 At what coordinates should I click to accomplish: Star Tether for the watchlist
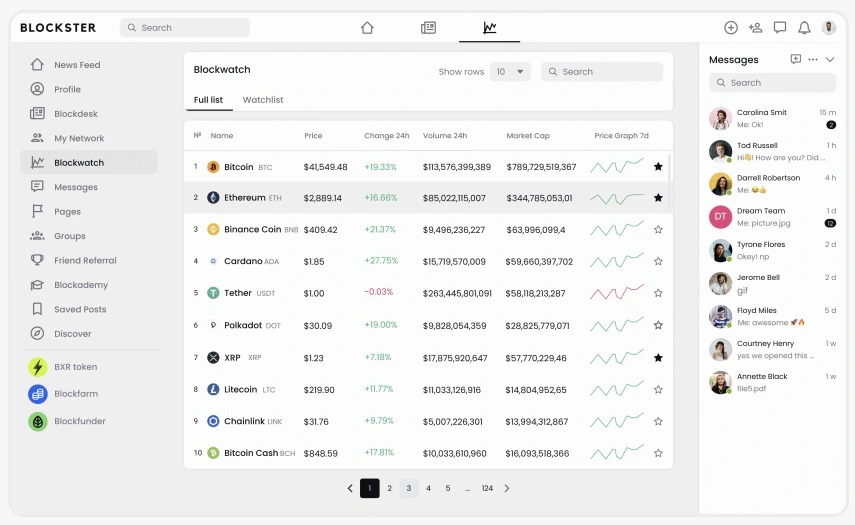(658, 293)
